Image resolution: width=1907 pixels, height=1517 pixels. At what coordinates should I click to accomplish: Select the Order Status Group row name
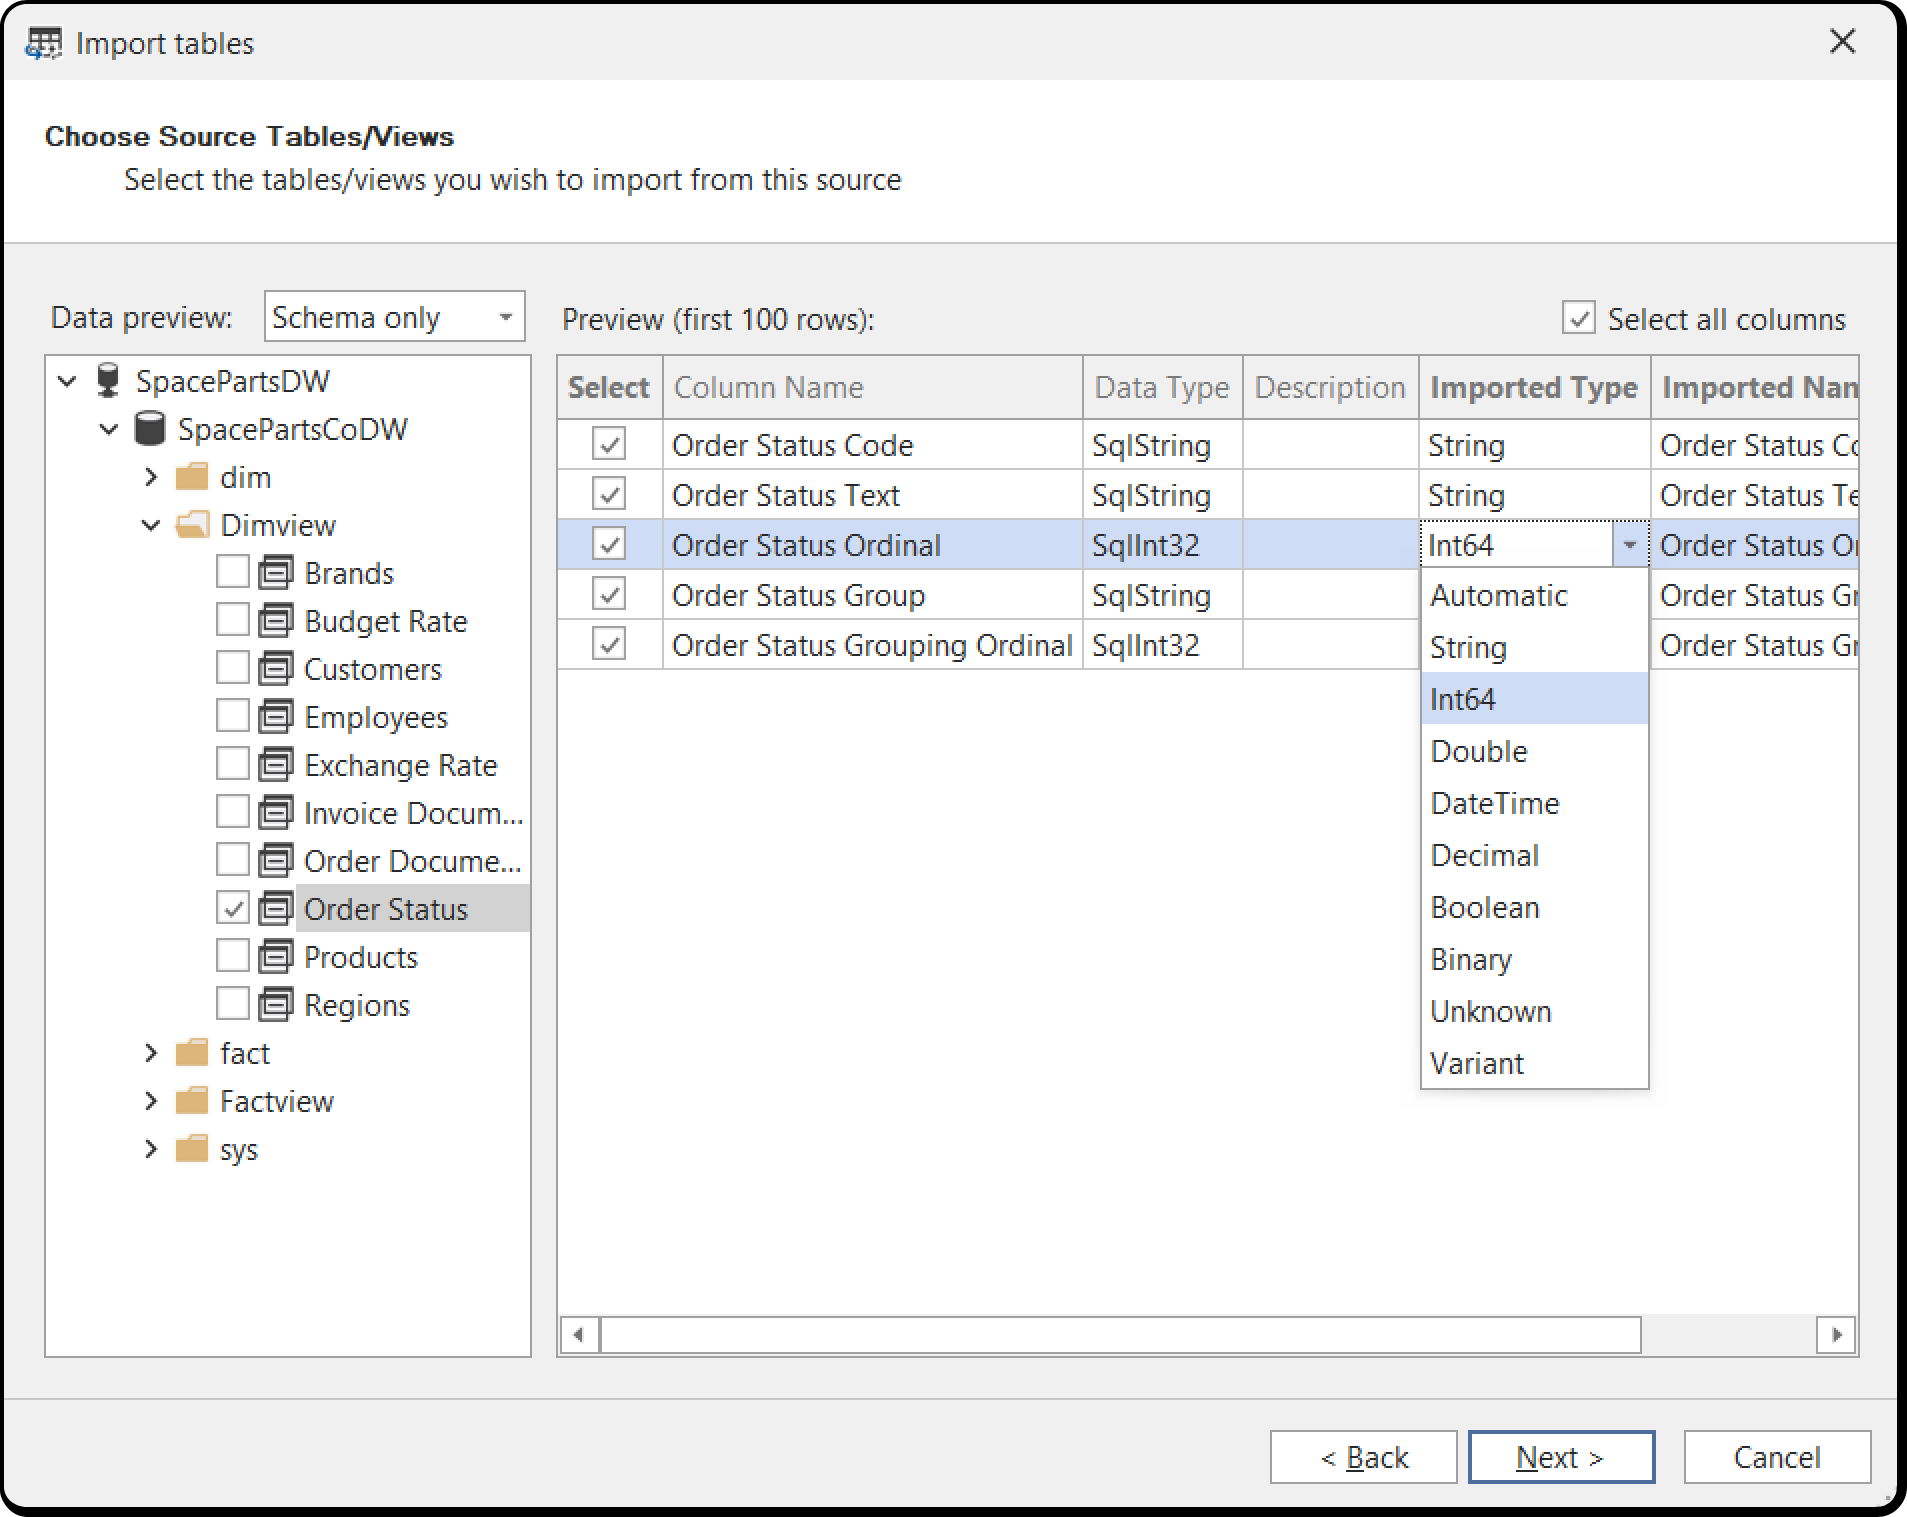(798, 595)
